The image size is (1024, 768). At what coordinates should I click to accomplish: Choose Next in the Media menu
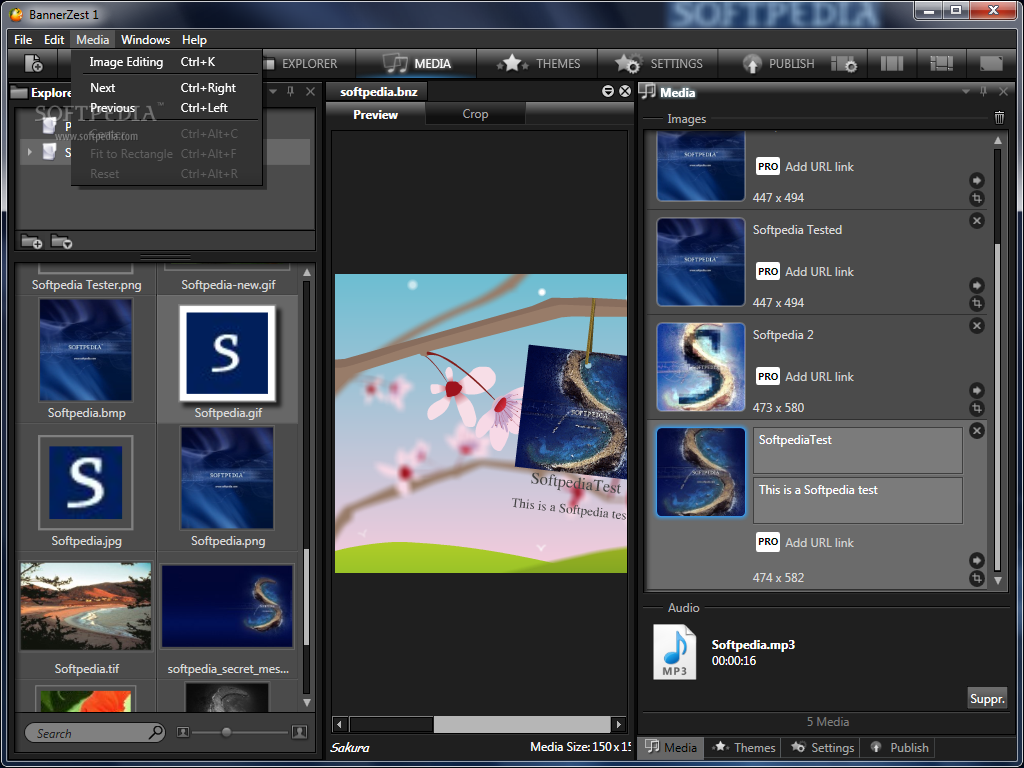coord(167,88)
